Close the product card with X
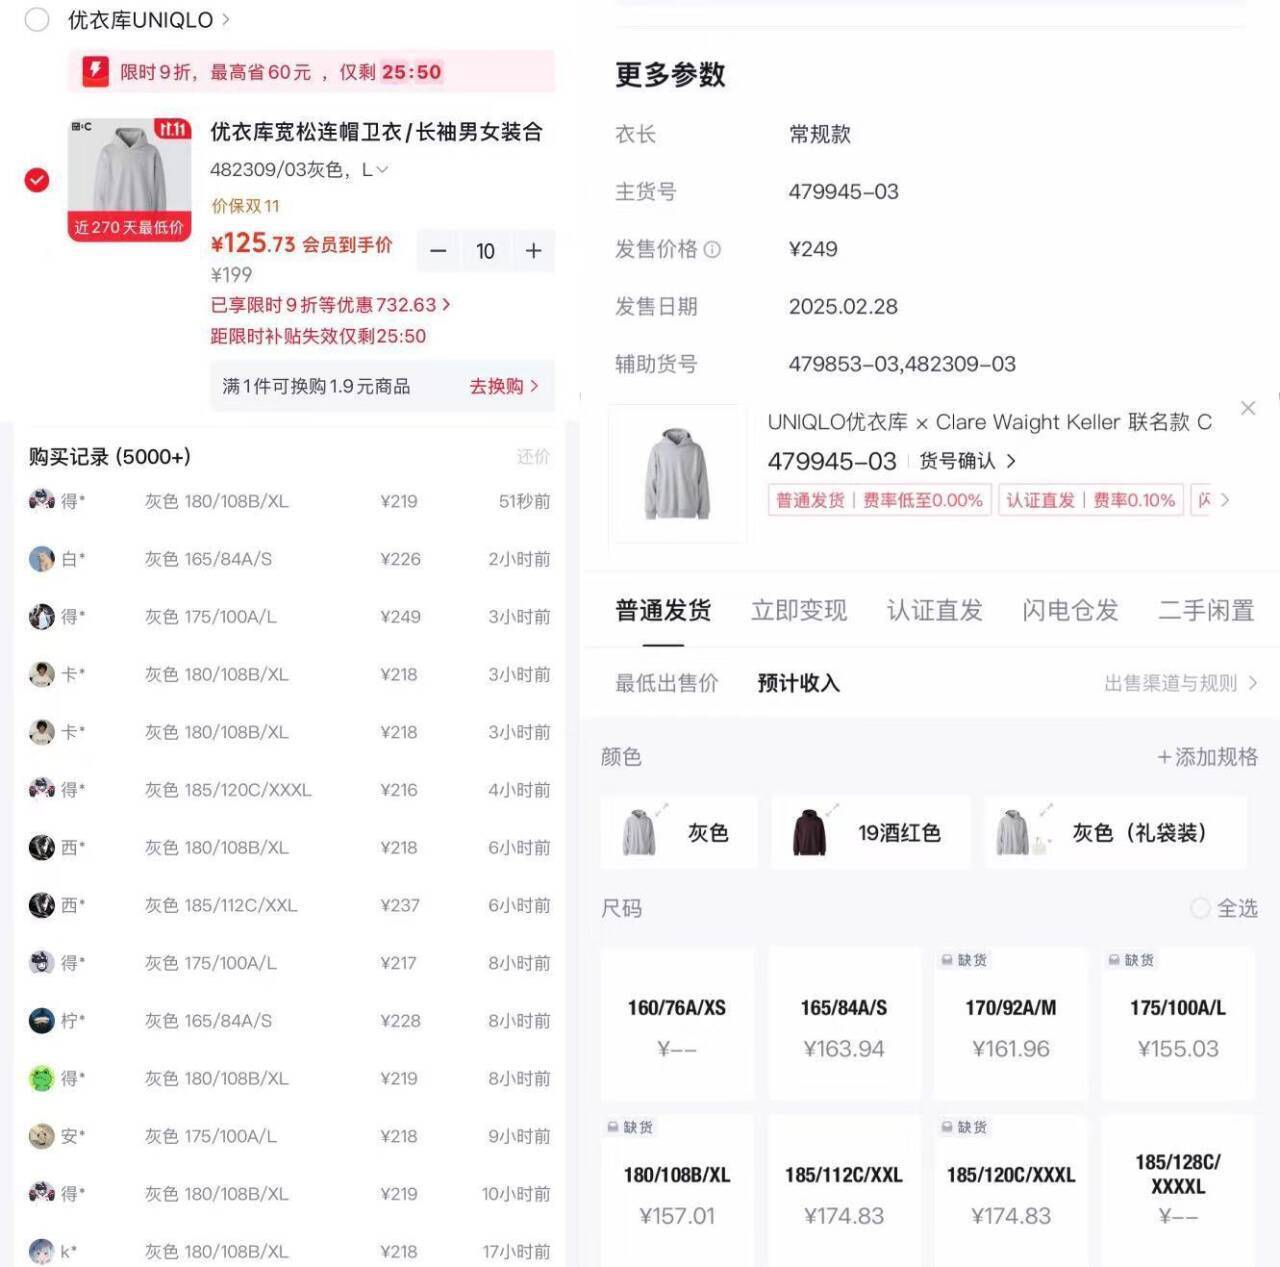The height and width of the screenshot is (1267, 1280). click(1248, 408)
